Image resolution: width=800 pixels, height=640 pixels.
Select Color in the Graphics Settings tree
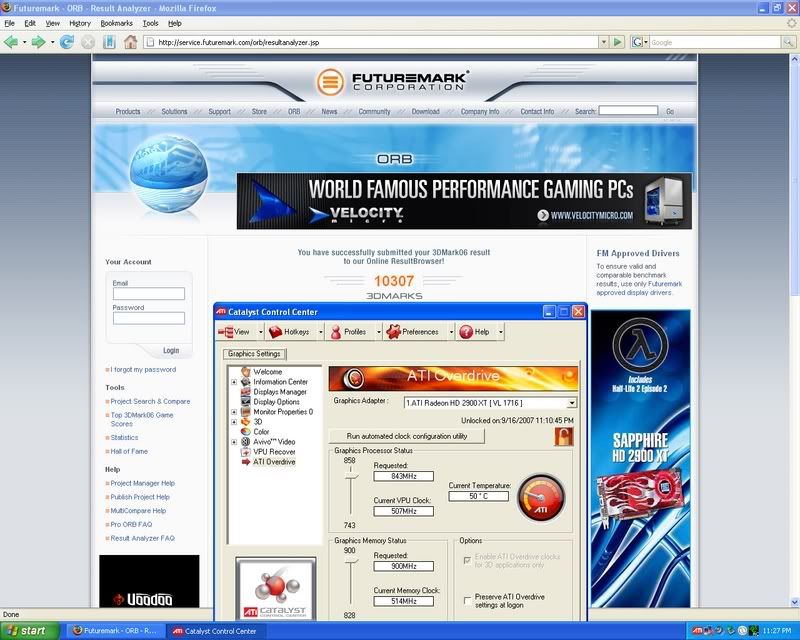(x=261, y=432)
